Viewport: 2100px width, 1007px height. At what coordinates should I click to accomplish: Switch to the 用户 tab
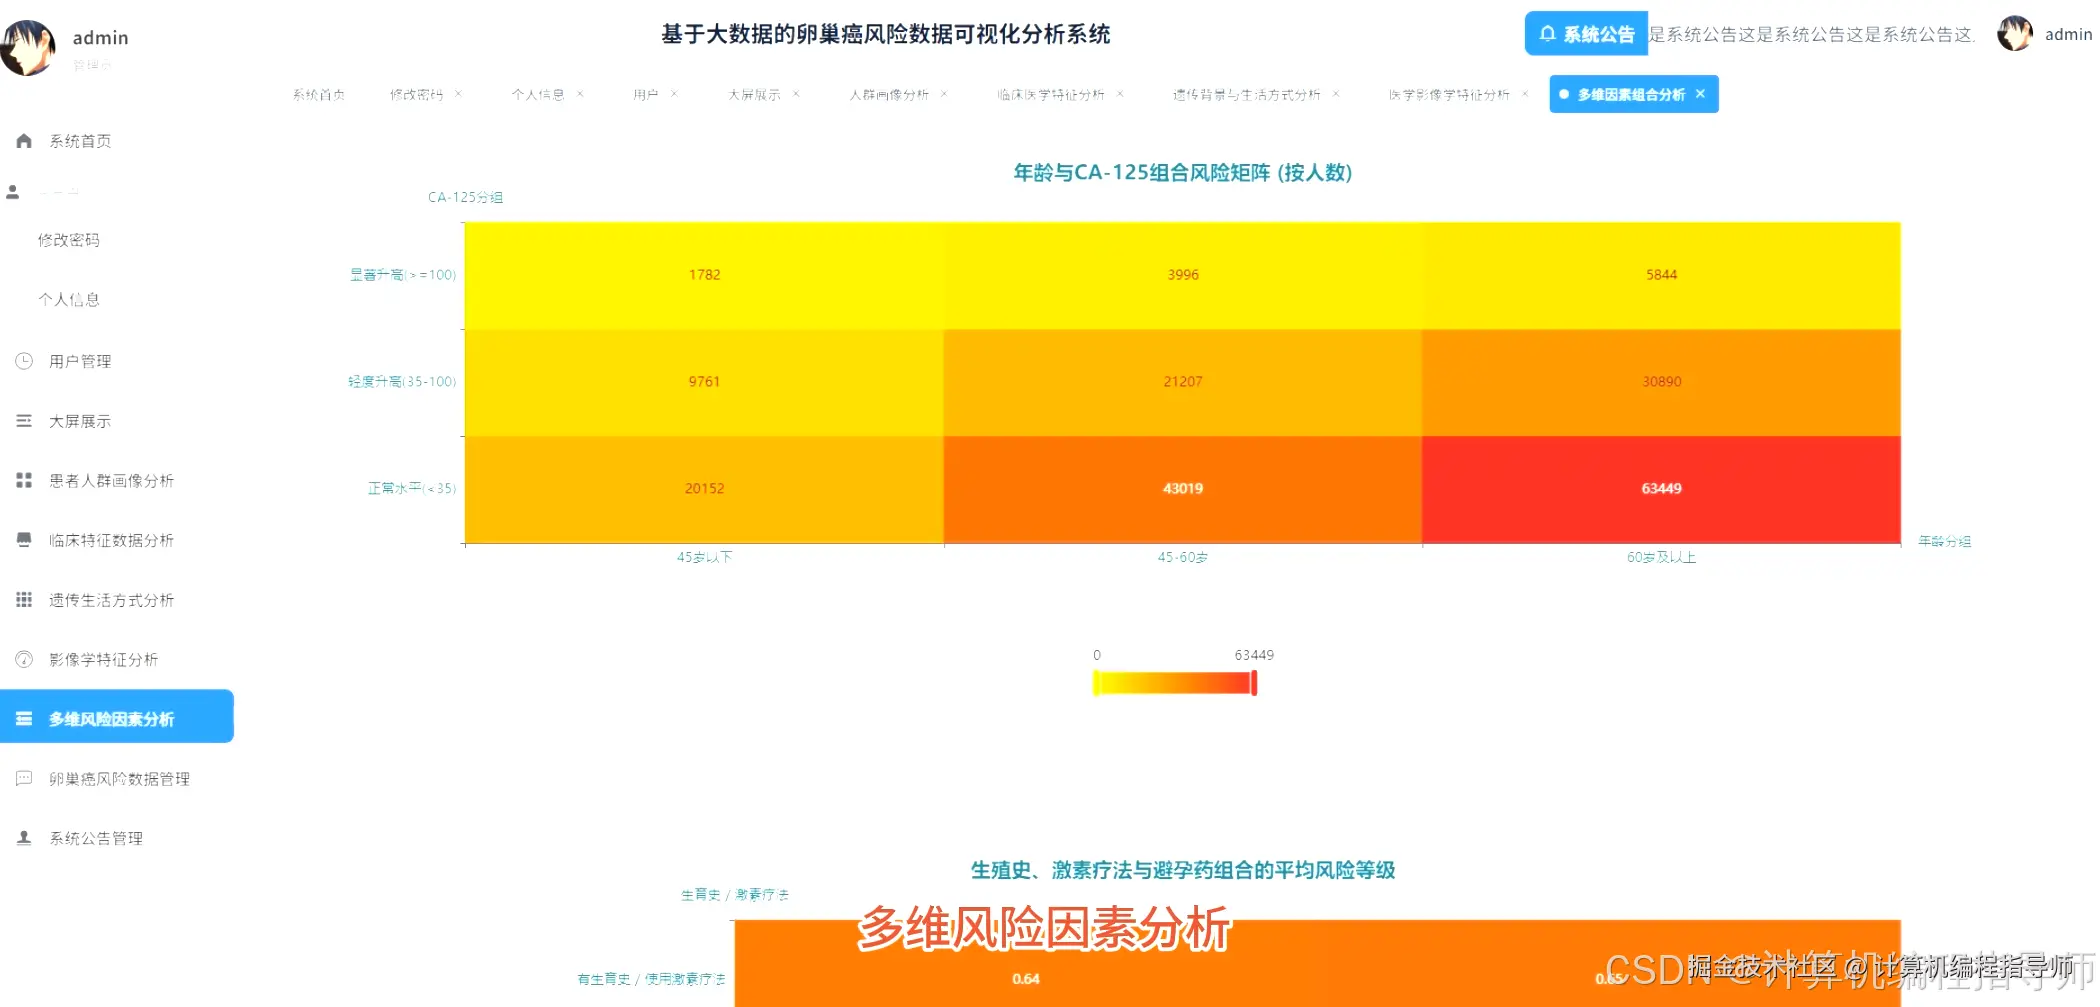[x=646, y=95]
